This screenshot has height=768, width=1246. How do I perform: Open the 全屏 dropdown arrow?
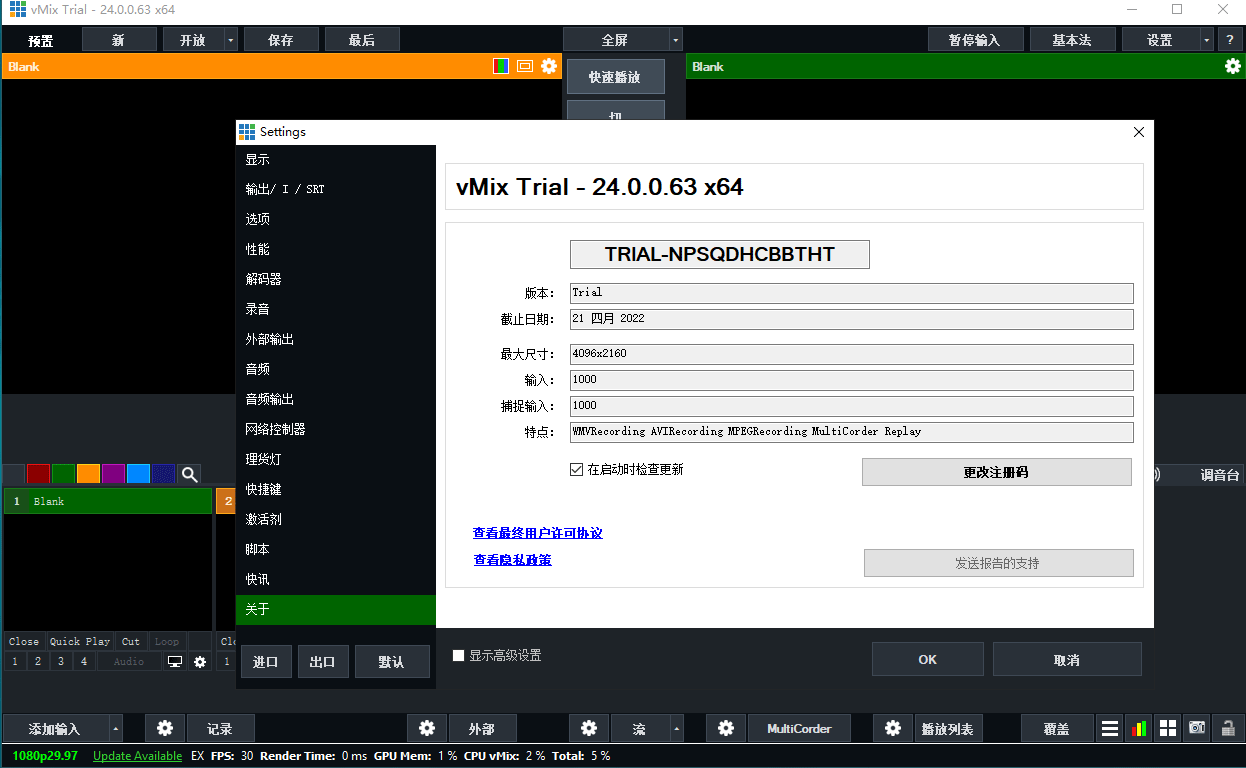pyautogui.click(x=676, y=40)
